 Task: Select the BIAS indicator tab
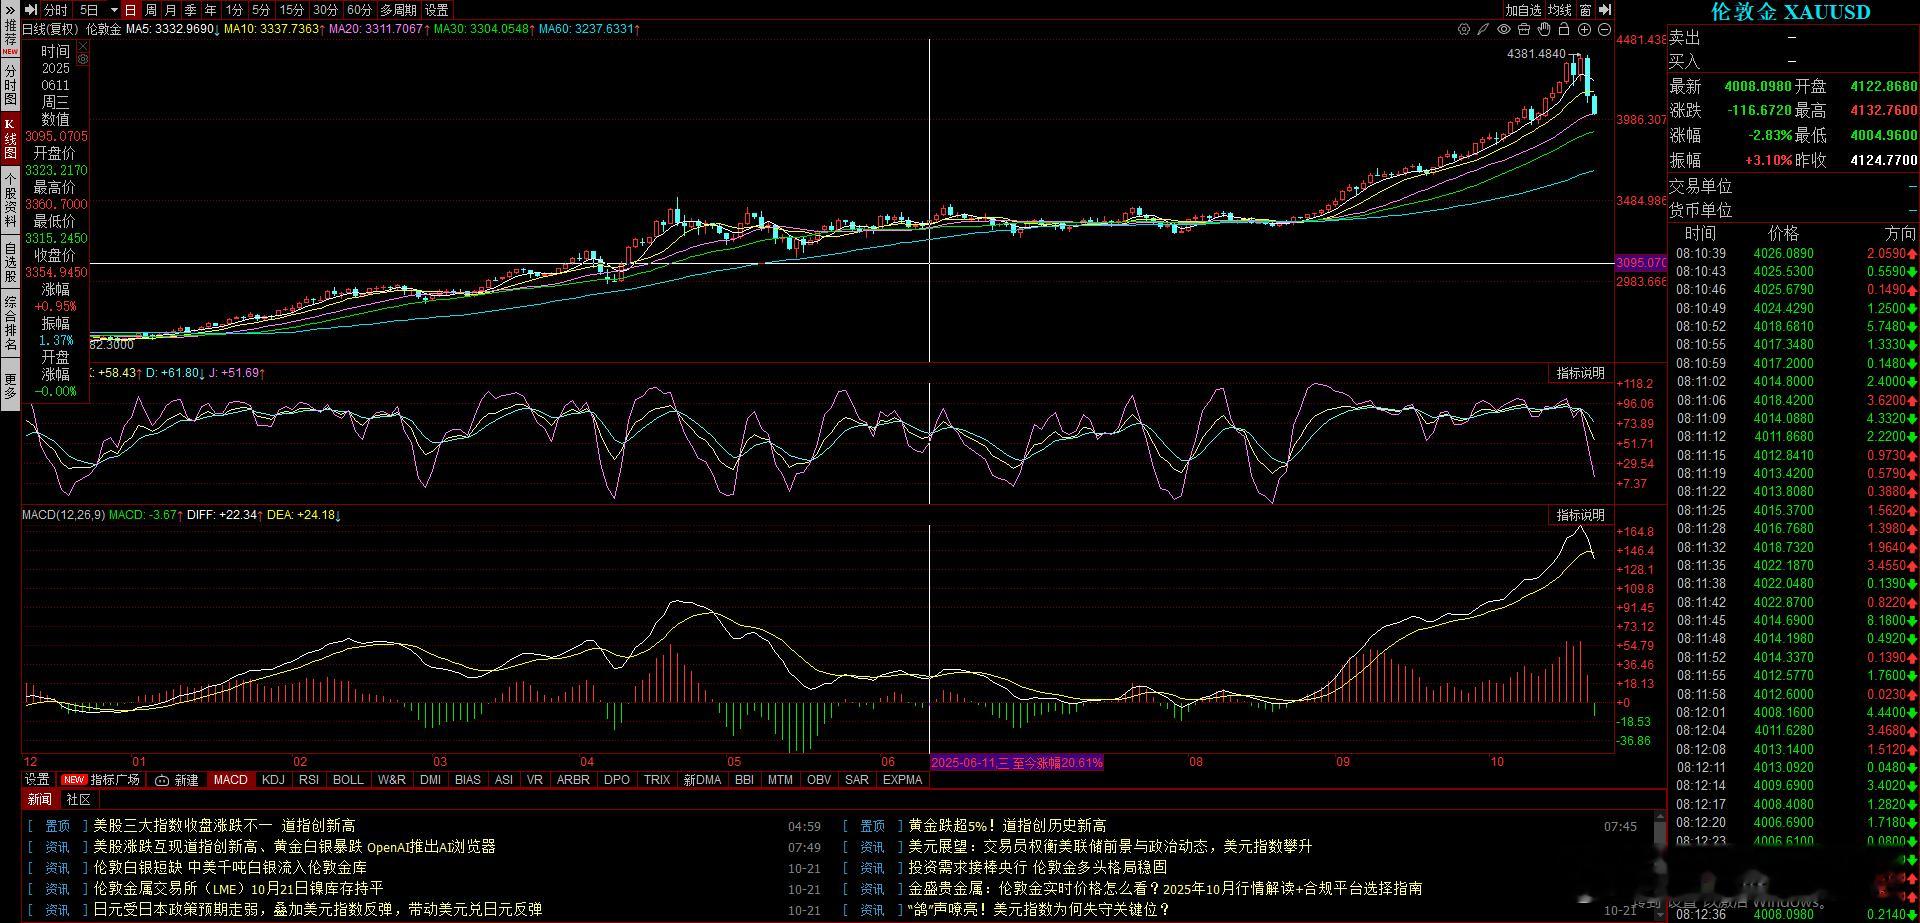[467, 780]
